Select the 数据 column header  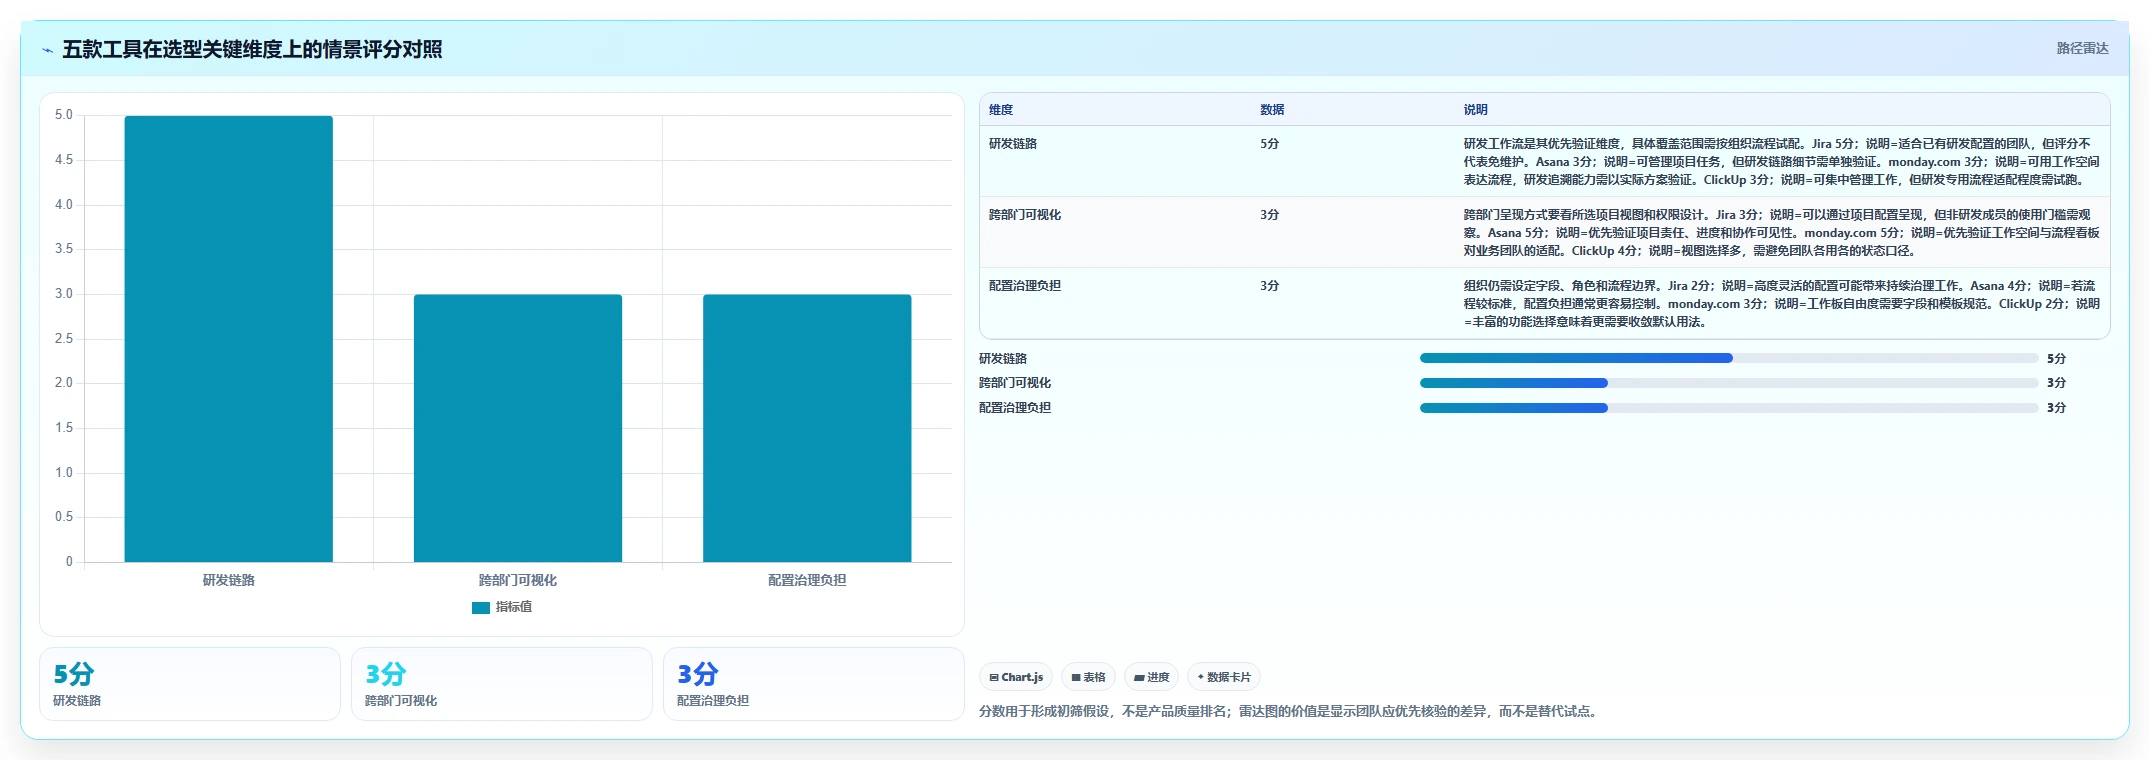tap(1272, 110)
